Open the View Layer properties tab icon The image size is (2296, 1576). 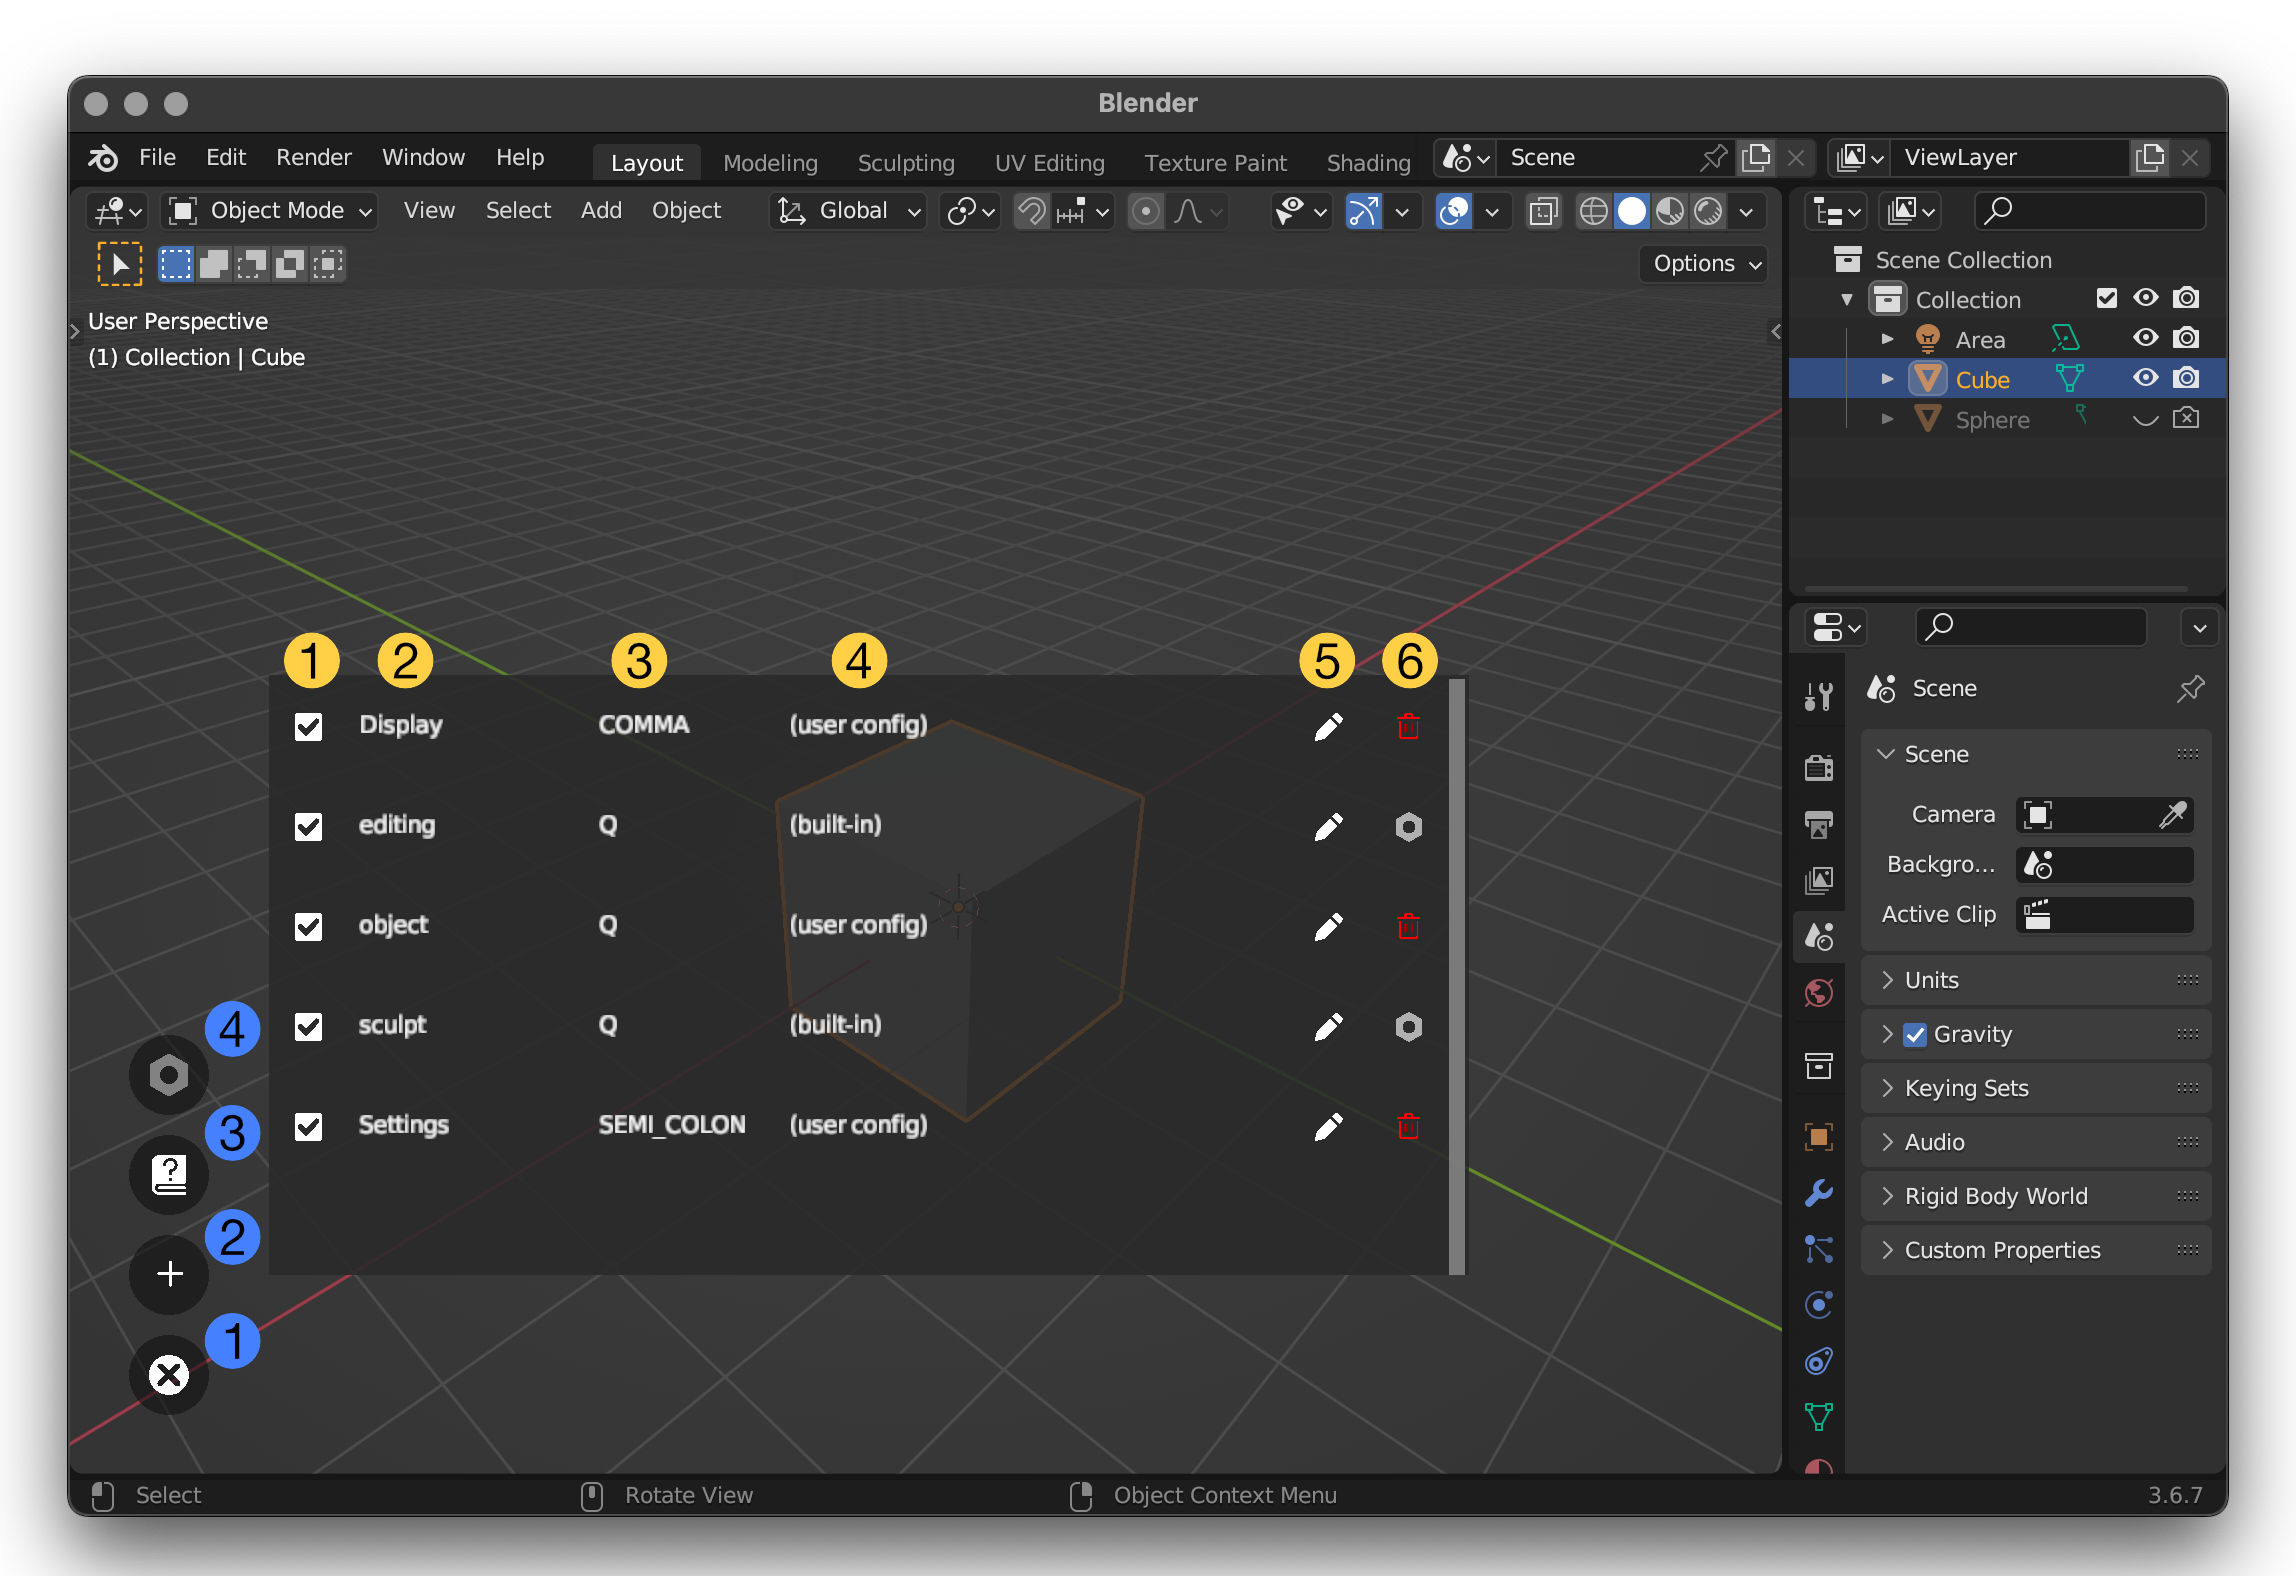(x=1819, y=880)
